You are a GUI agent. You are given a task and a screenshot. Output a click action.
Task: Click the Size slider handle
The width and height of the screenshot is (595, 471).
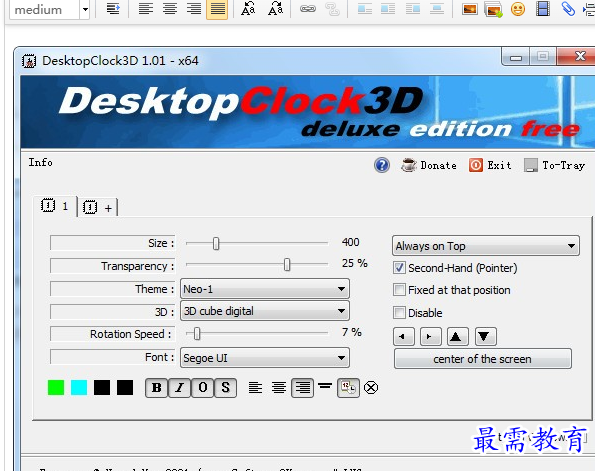pyautogui.click(x=216, y=243)
